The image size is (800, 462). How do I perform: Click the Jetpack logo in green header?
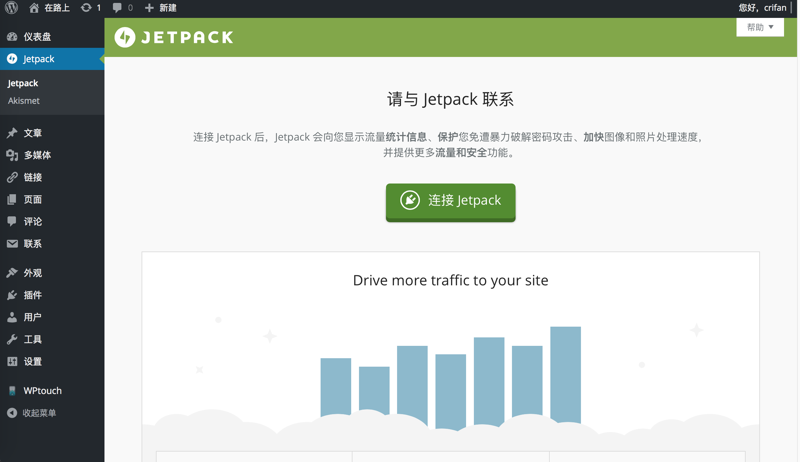click(173, 37)
